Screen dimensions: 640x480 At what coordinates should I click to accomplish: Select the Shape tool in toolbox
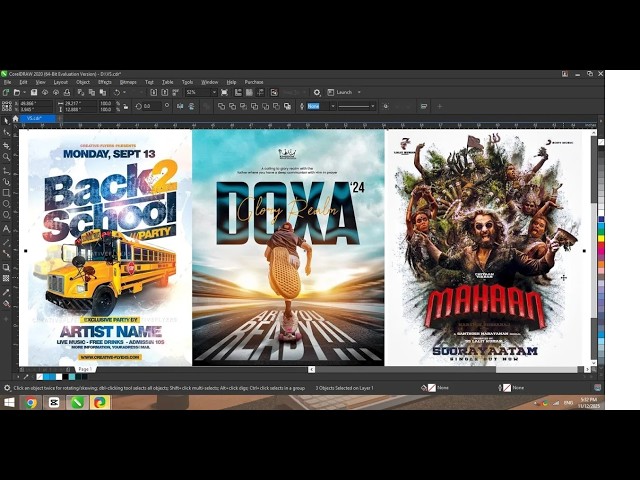(x=6, y=133)
